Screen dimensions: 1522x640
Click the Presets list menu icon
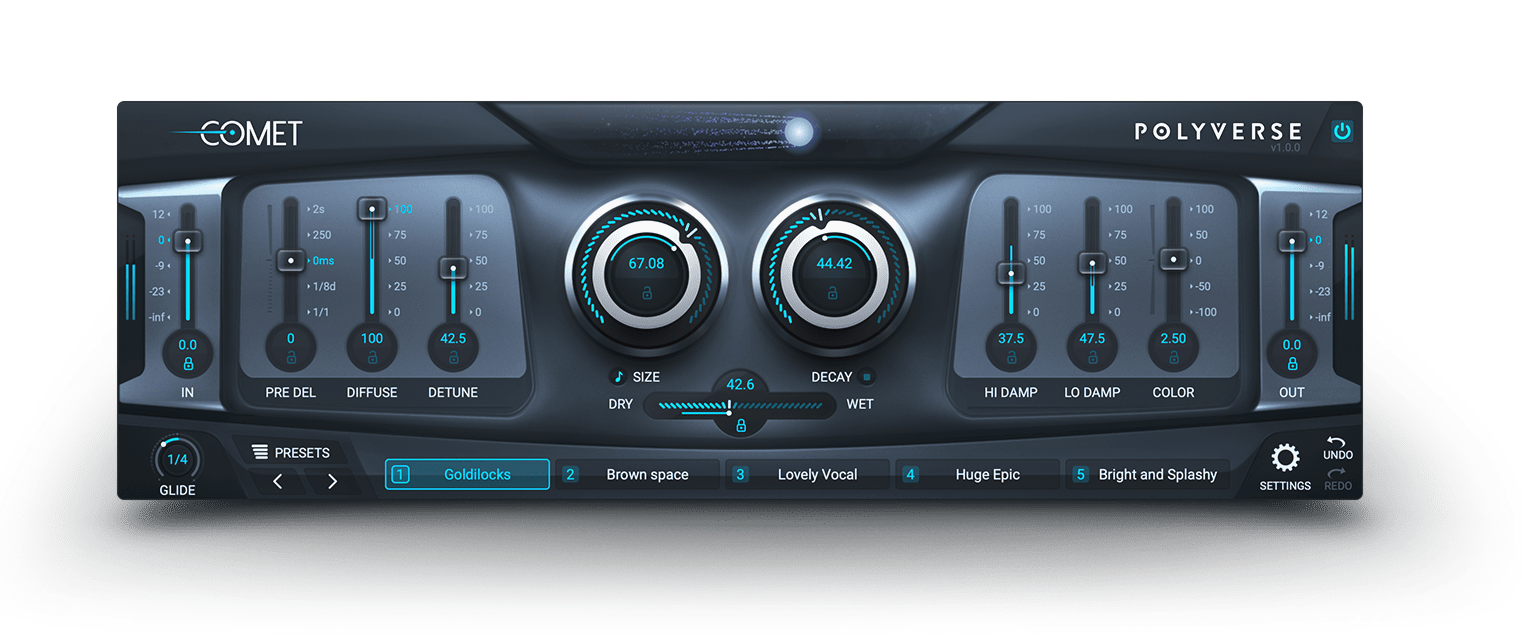(x=260, y=452)
